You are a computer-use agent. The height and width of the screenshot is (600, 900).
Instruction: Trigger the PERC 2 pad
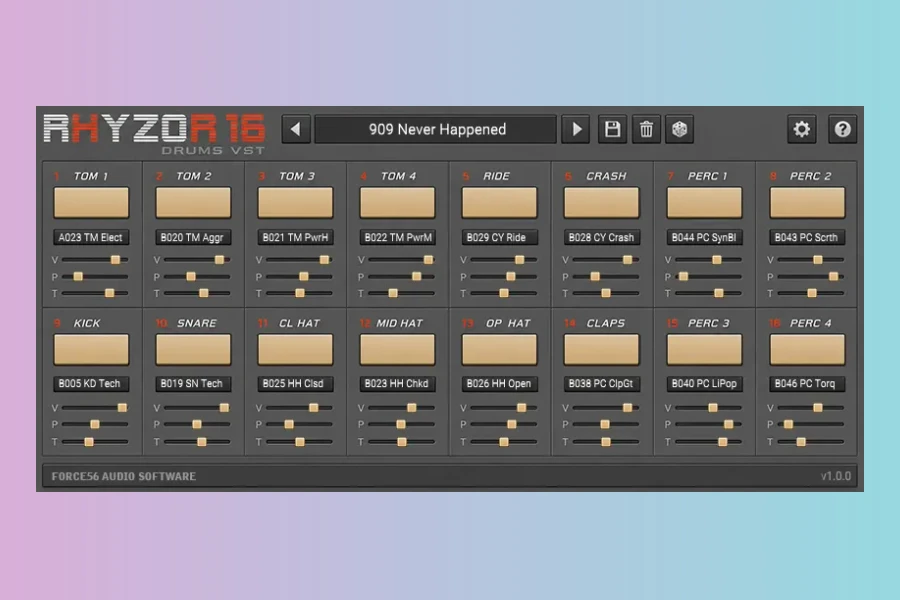(807, 202)
